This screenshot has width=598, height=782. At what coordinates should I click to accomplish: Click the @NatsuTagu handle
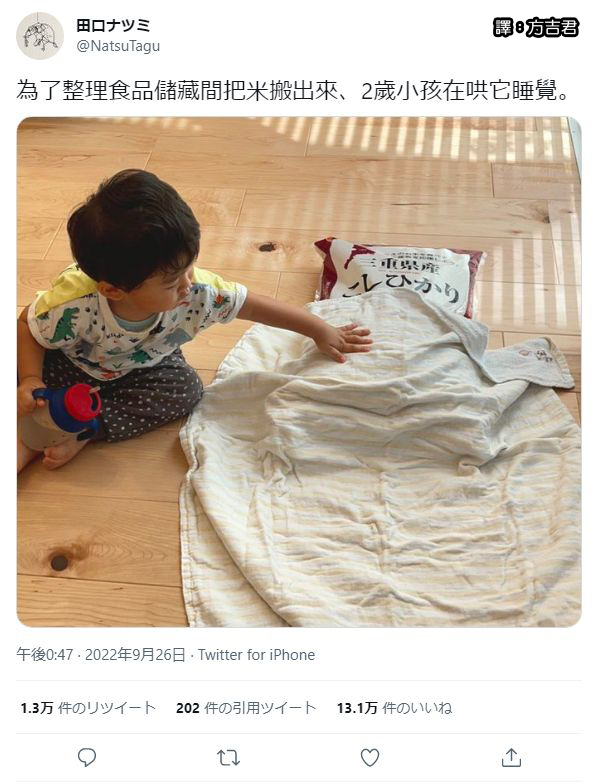click(118, 46)
